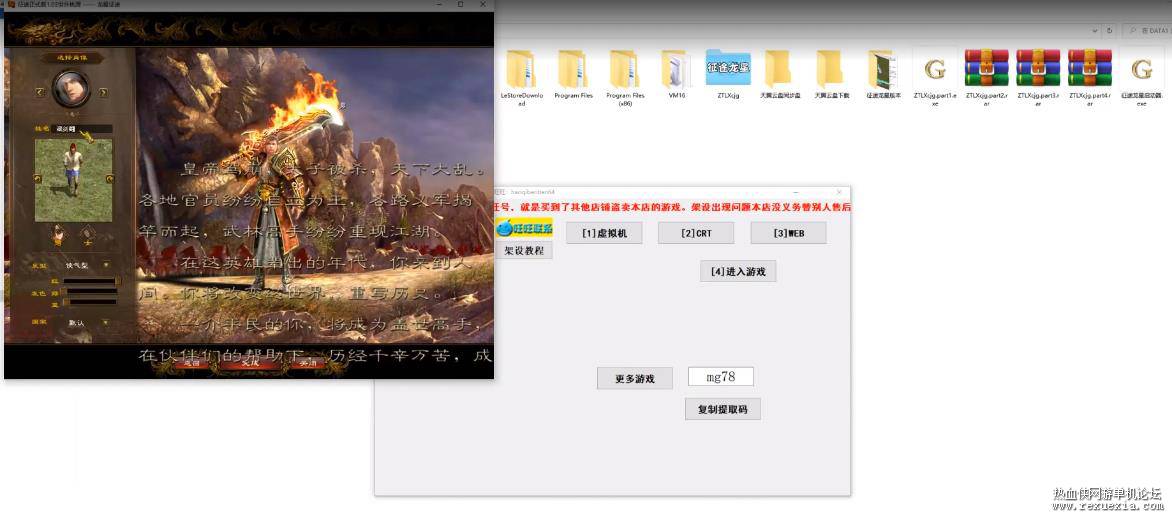The height and width of the screenshot is (521, 1172).
Task: Rotate character preview right
Action: [x=110, y=179]
